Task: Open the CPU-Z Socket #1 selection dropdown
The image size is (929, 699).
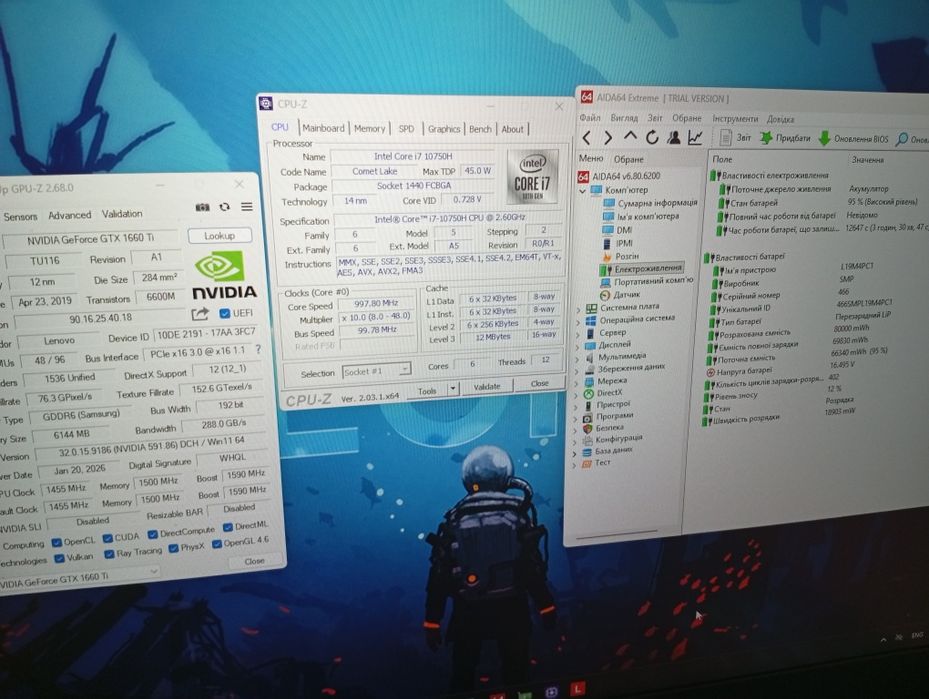Action: 405,370
